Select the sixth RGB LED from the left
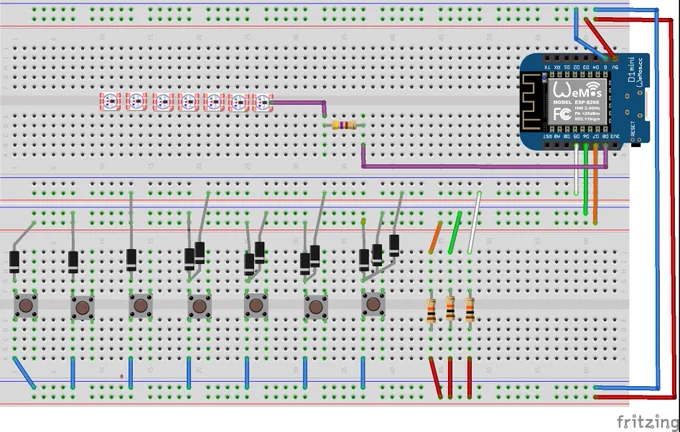Image resolution: width=680 pixels, height=432 pixels. coord(239,103)
